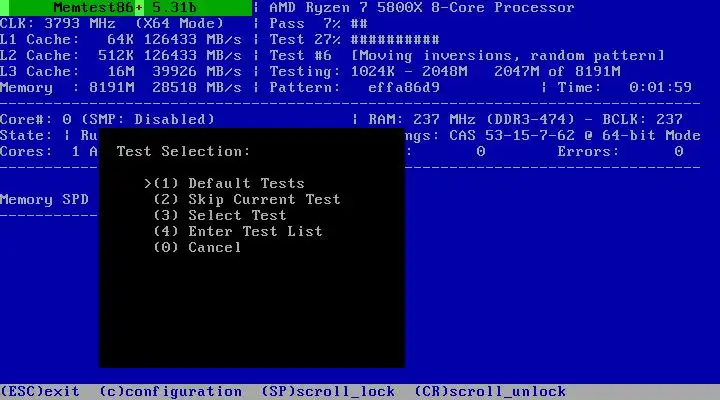The height and width of the screenshot is (400, 720).
Task: Click the (c)configuration hint
Action: 171,392
